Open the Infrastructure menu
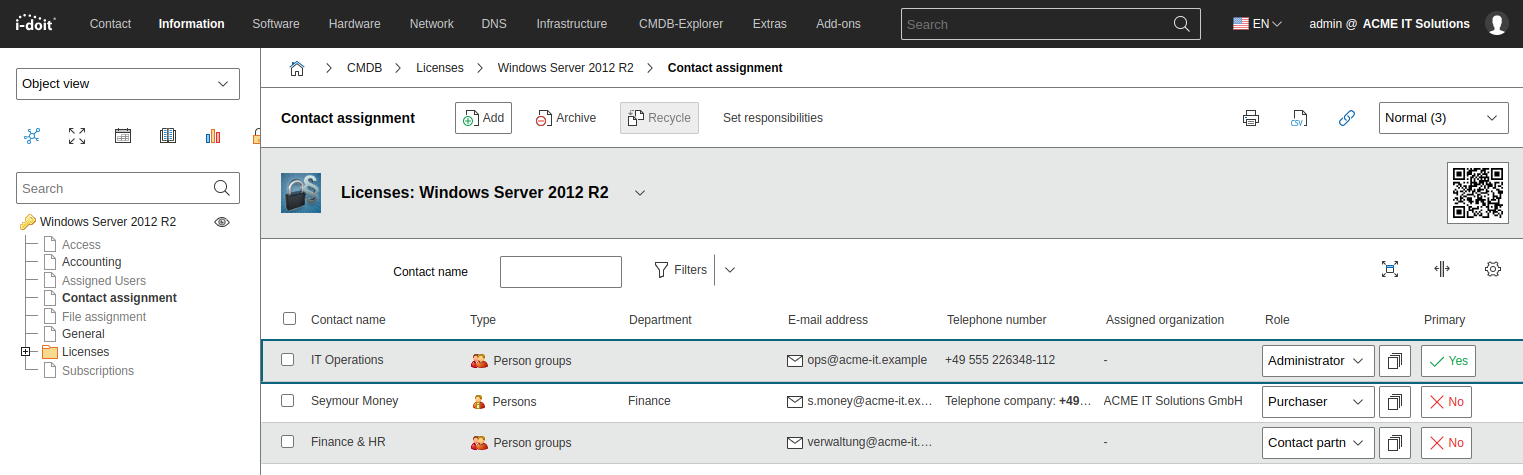This screenshot has width=1523, height=475. tap(571, 24)
